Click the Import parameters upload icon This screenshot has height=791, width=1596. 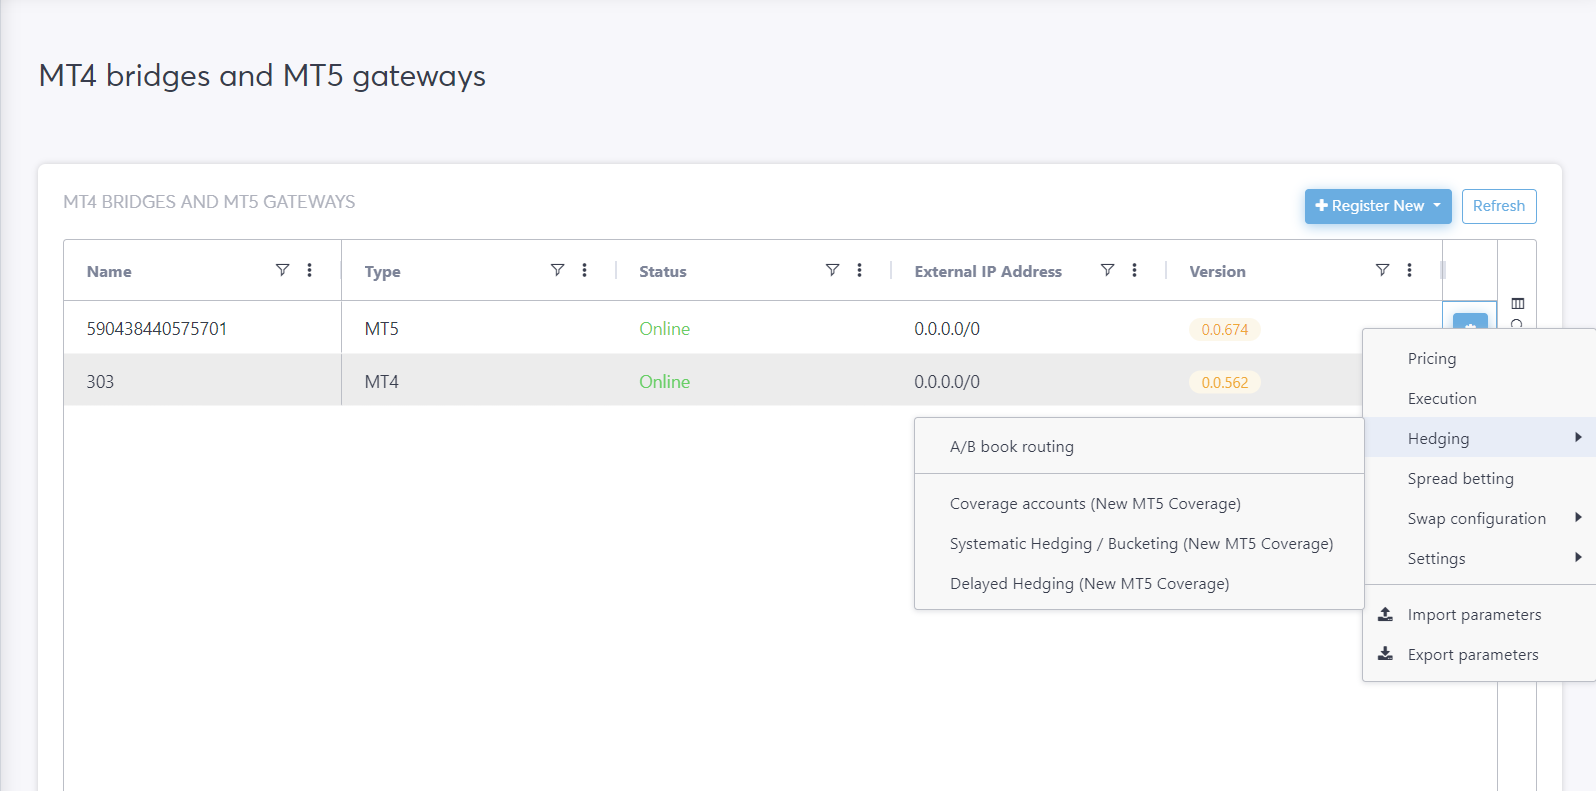1385,614
